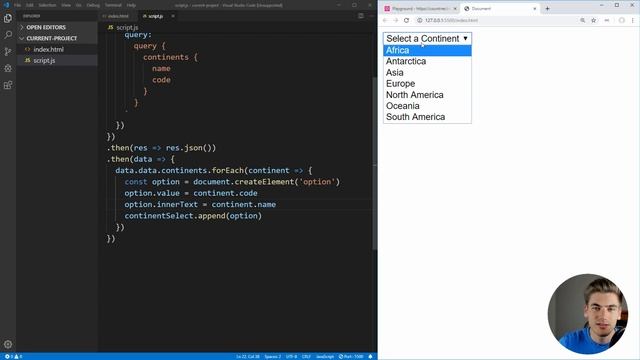The image size is (640, 360).
Task: Choose Antarctica from the continent list
Action: click(x=427, y=61)
